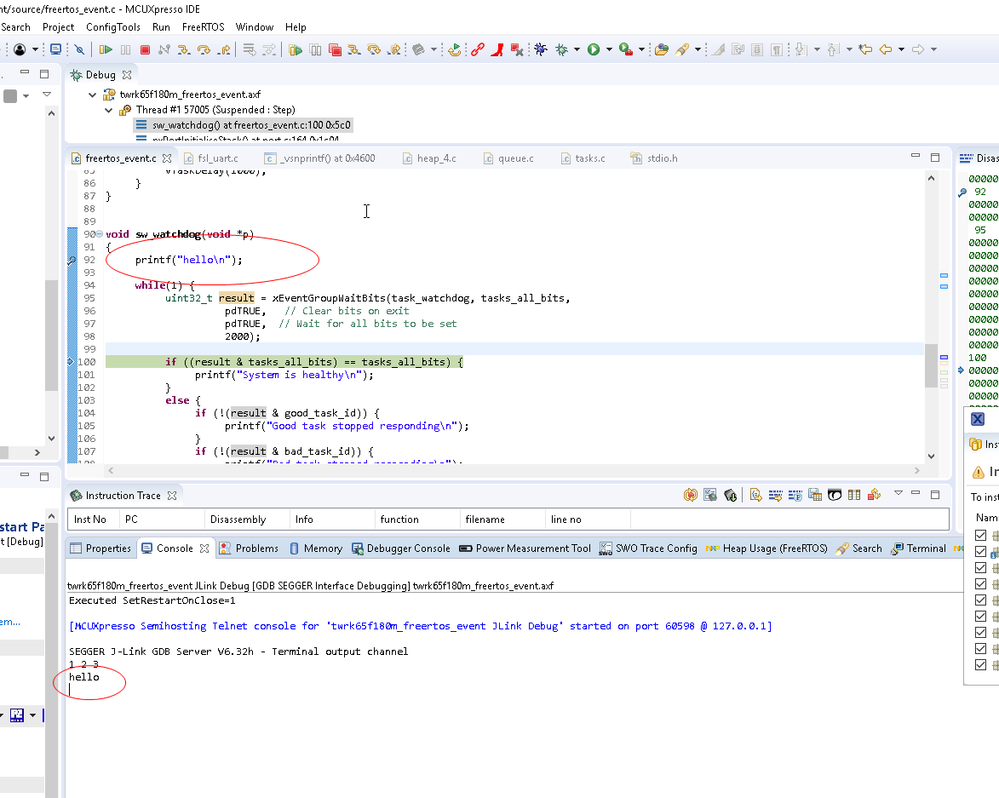
Task: Click the Resume All debug sessions icon
Action: (x=295, y=50)
